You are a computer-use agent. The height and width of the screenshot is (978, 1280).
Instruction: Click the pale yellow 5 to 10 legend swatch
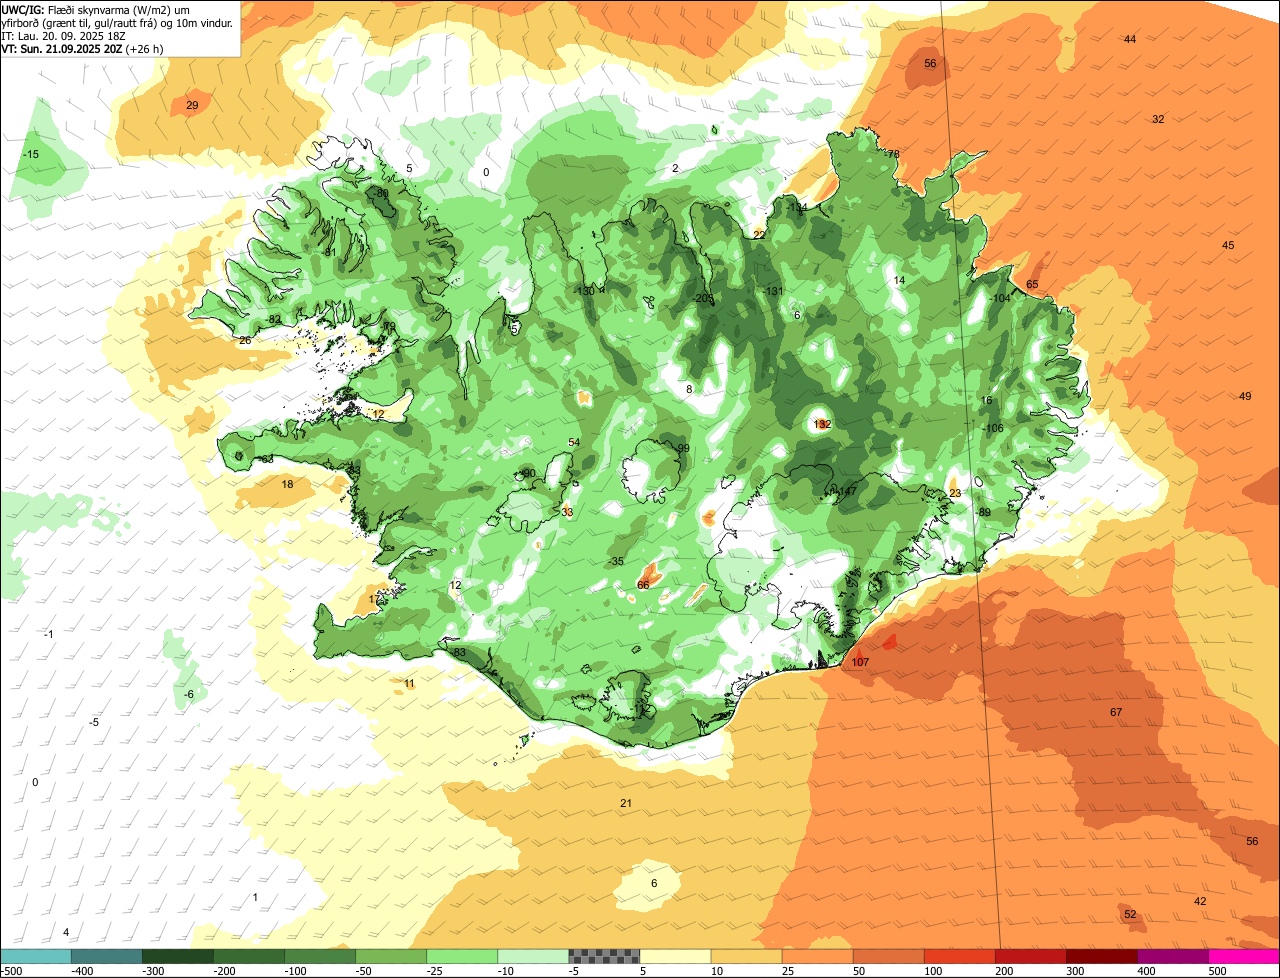pyautogui.click(x=675, y=956)
